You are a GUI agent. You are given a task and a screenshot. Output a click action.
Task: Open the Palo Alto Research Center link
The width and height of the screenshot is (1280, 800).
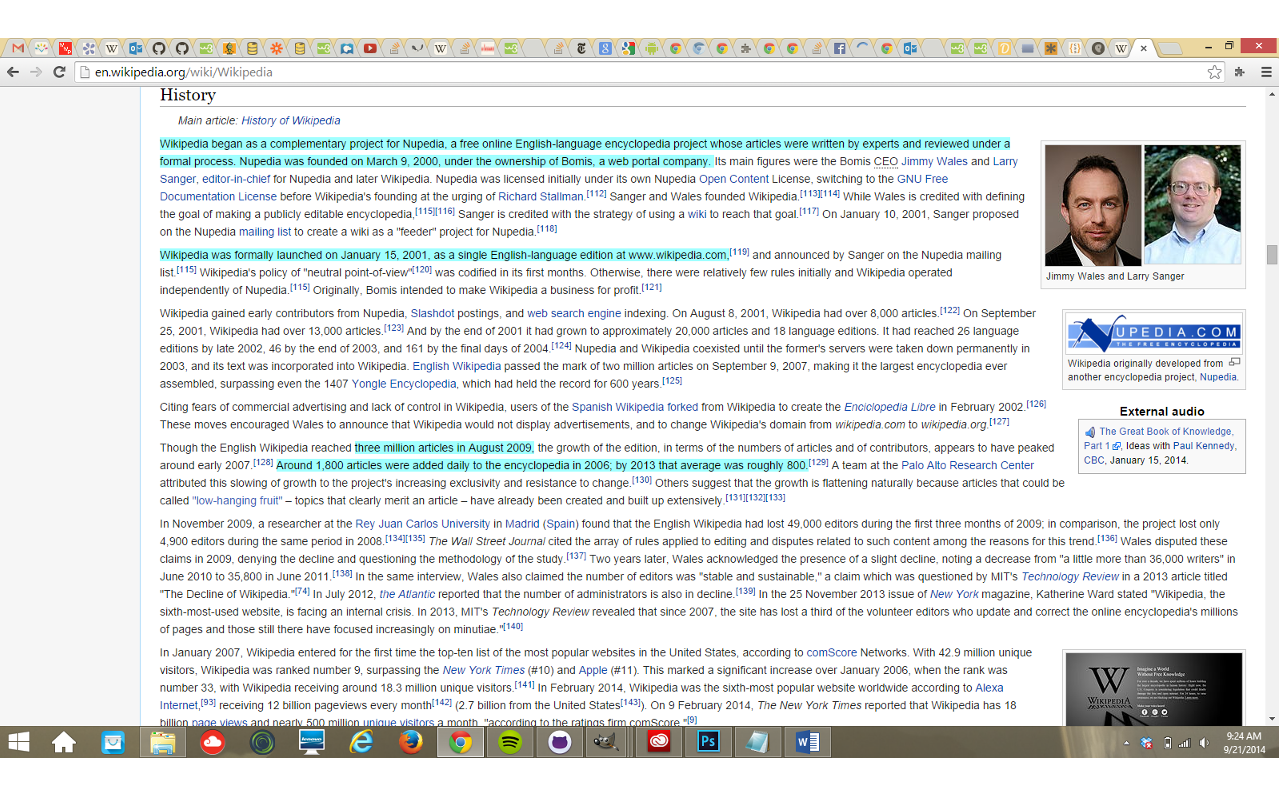[968, 465]
